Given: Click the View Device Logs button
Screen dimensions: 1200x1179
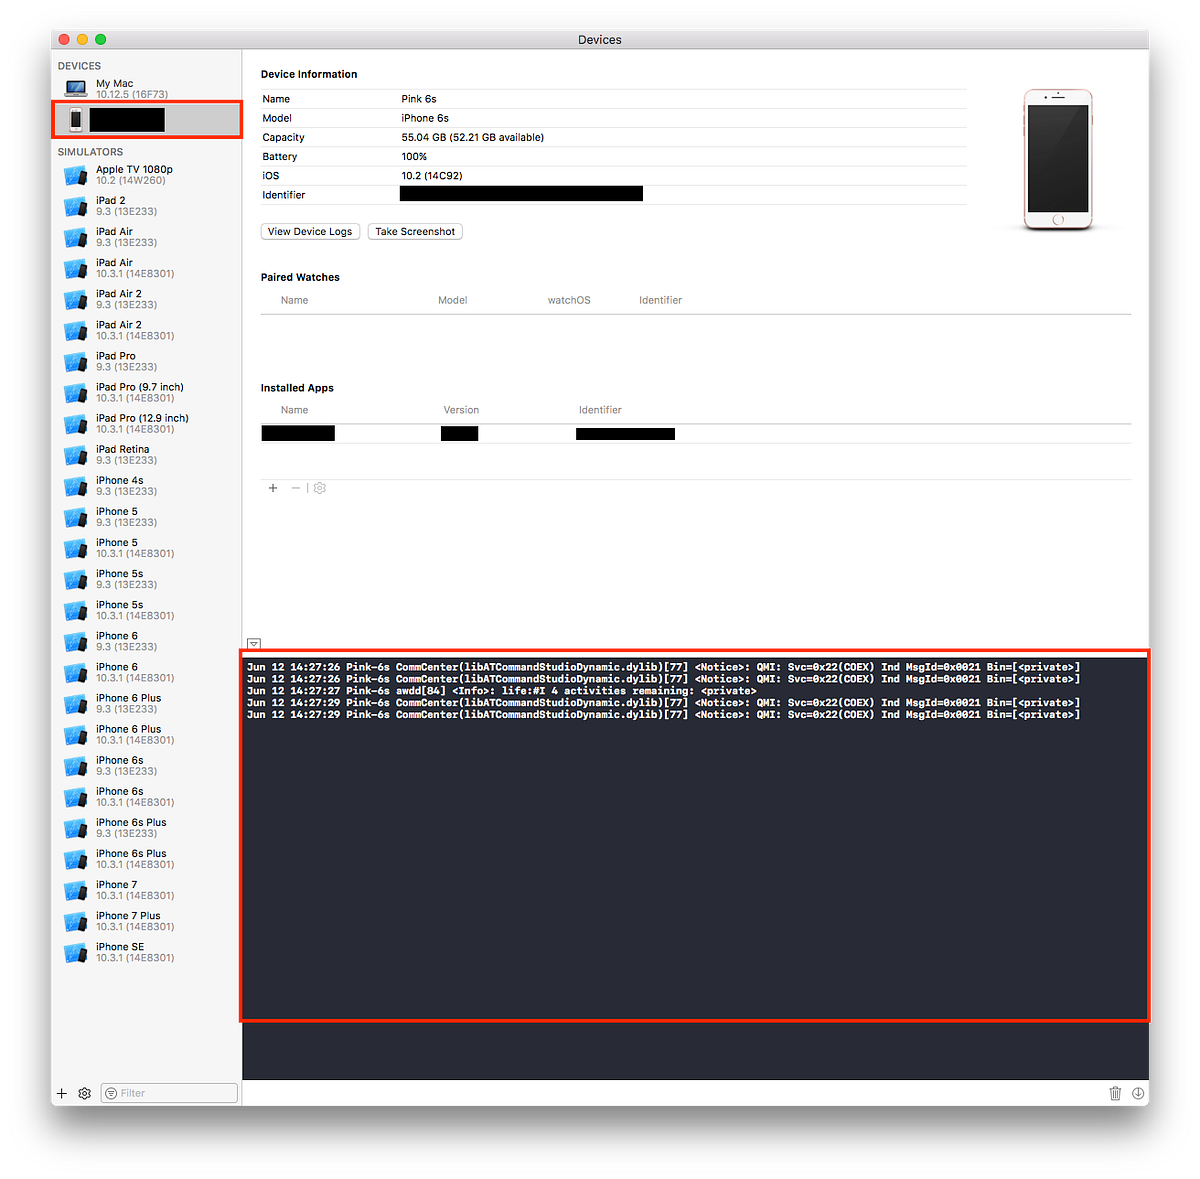Looking at the screenshot, I should tap(310, 231).
